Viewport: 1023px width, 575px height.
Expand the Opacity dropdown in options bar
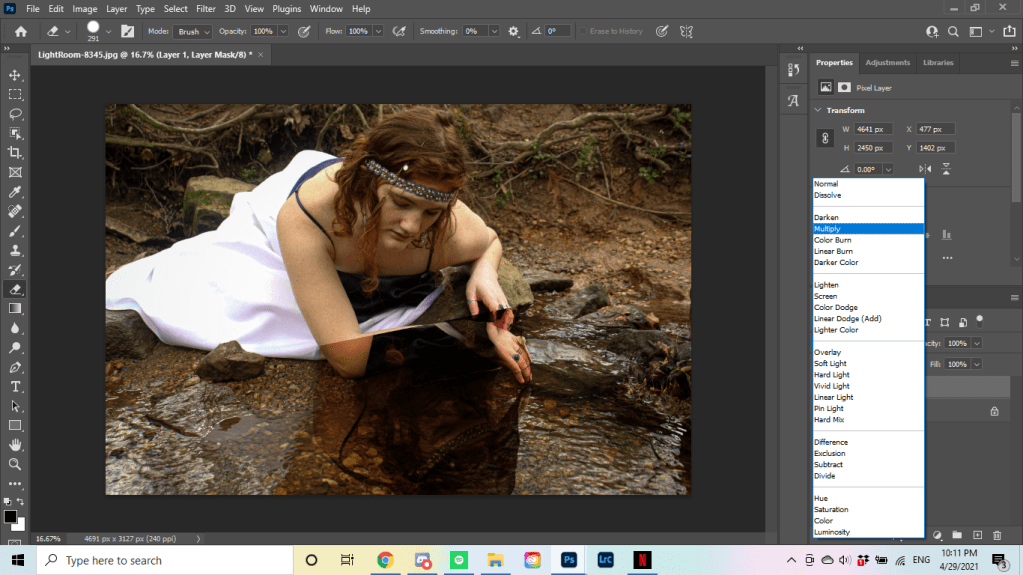(283, 31)
